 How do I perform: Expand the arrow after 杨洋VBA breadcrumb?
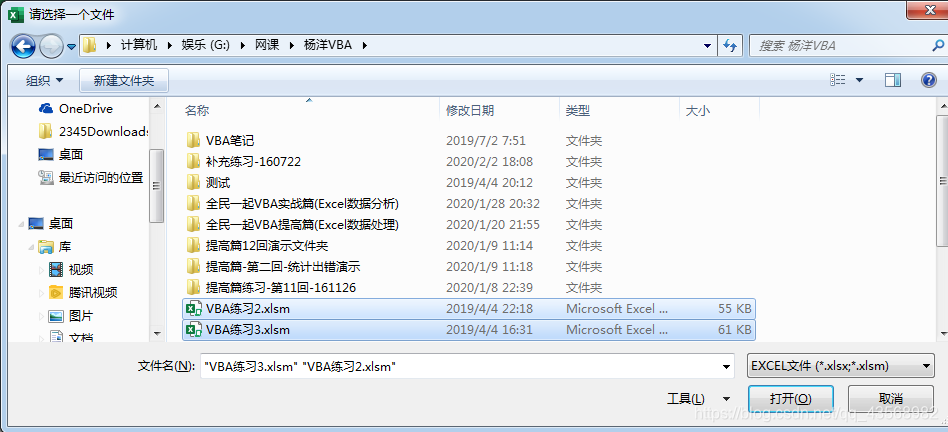365,45
